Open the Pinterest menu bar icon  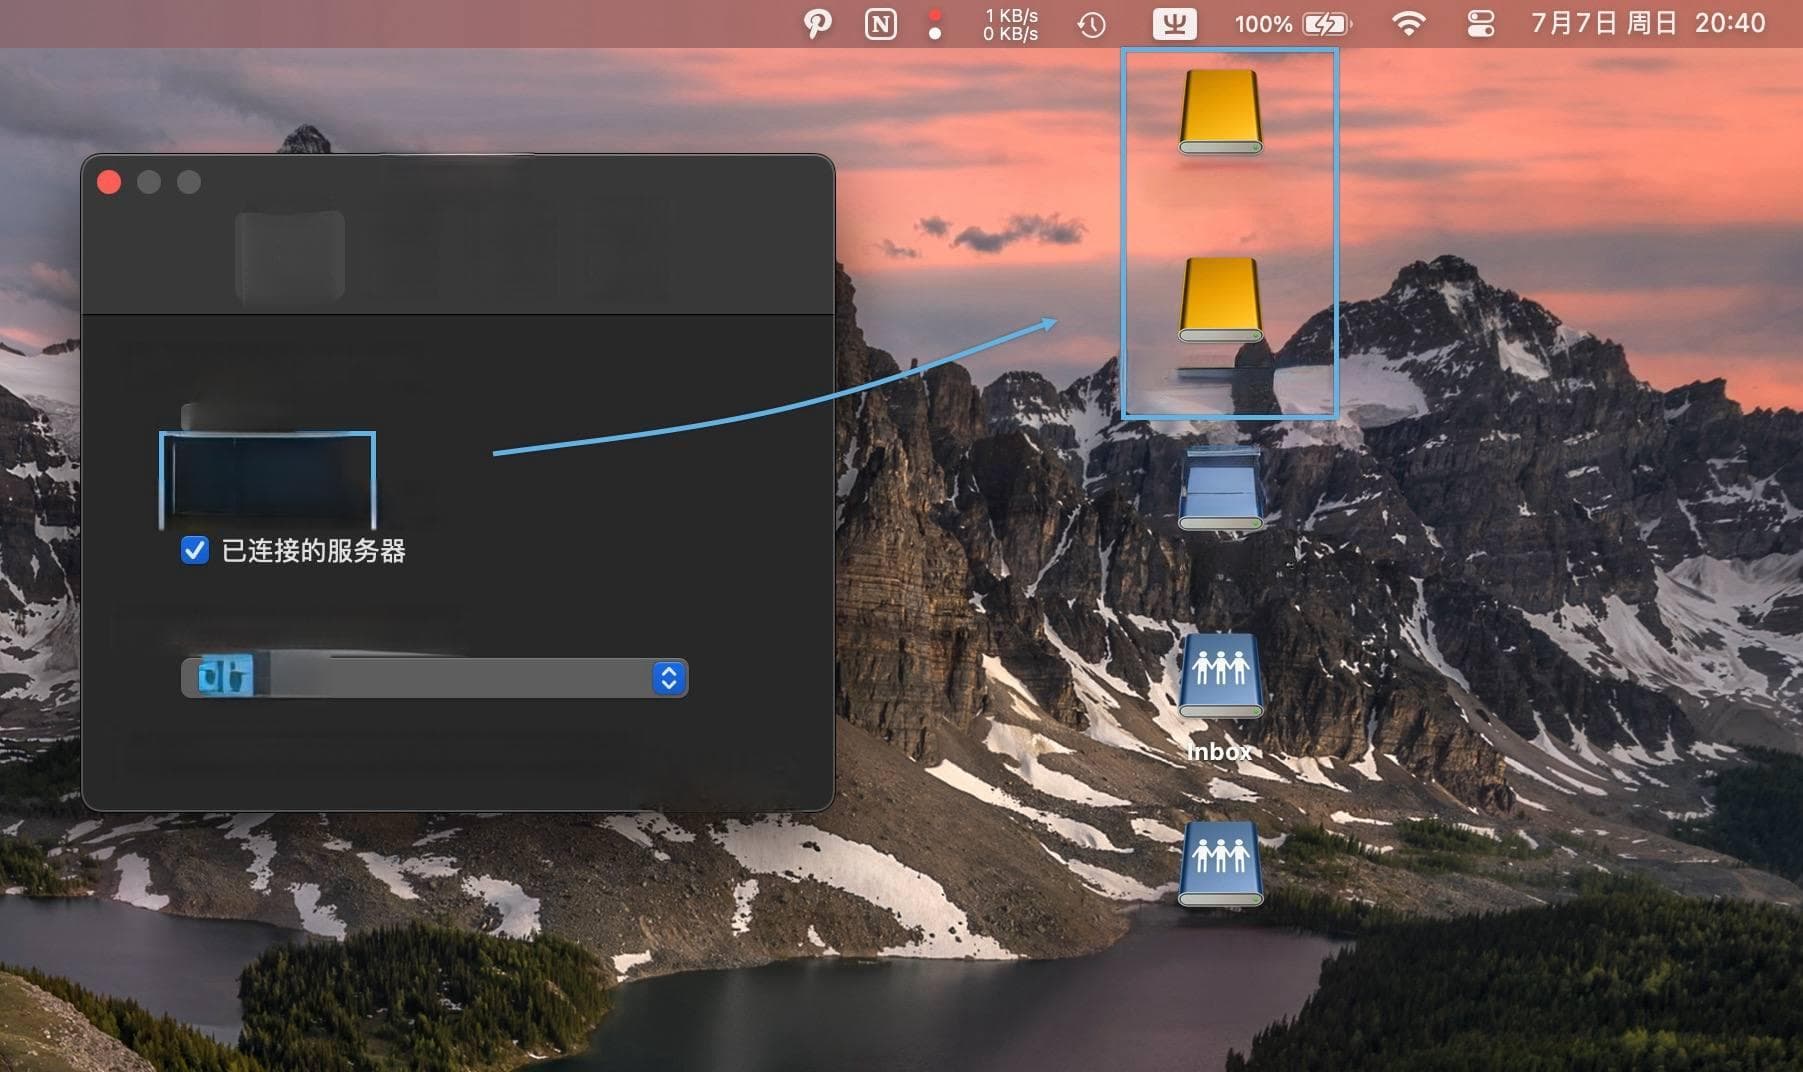[817, 24]
